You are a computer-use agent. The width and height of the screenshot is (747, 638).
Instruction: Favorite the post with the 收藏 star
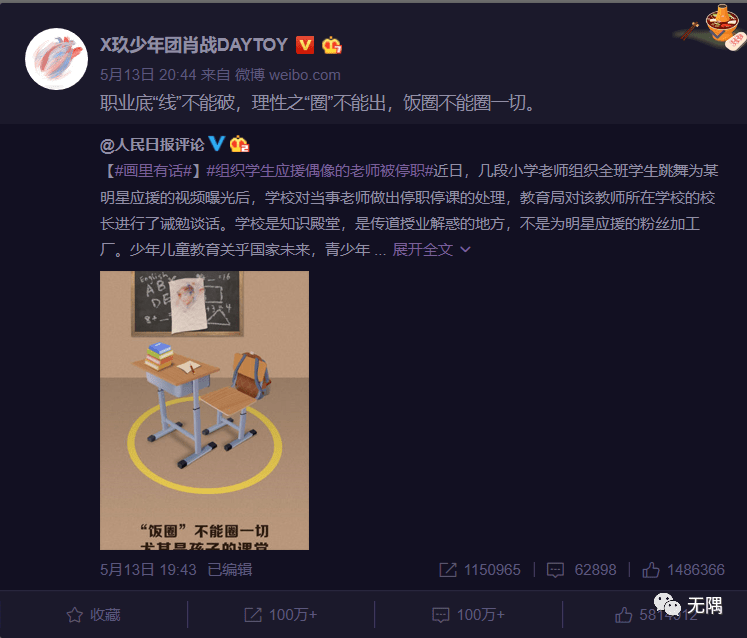click(93, 615)
